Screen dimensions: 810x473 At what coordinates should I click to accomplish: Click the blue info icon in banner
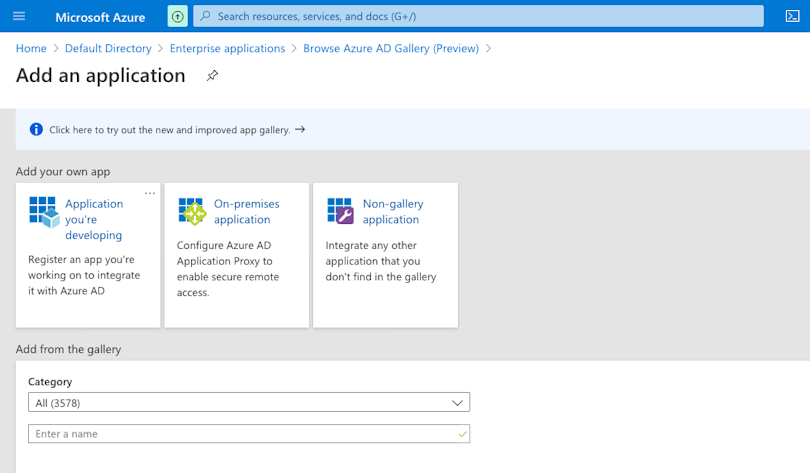tap(36, 130)
